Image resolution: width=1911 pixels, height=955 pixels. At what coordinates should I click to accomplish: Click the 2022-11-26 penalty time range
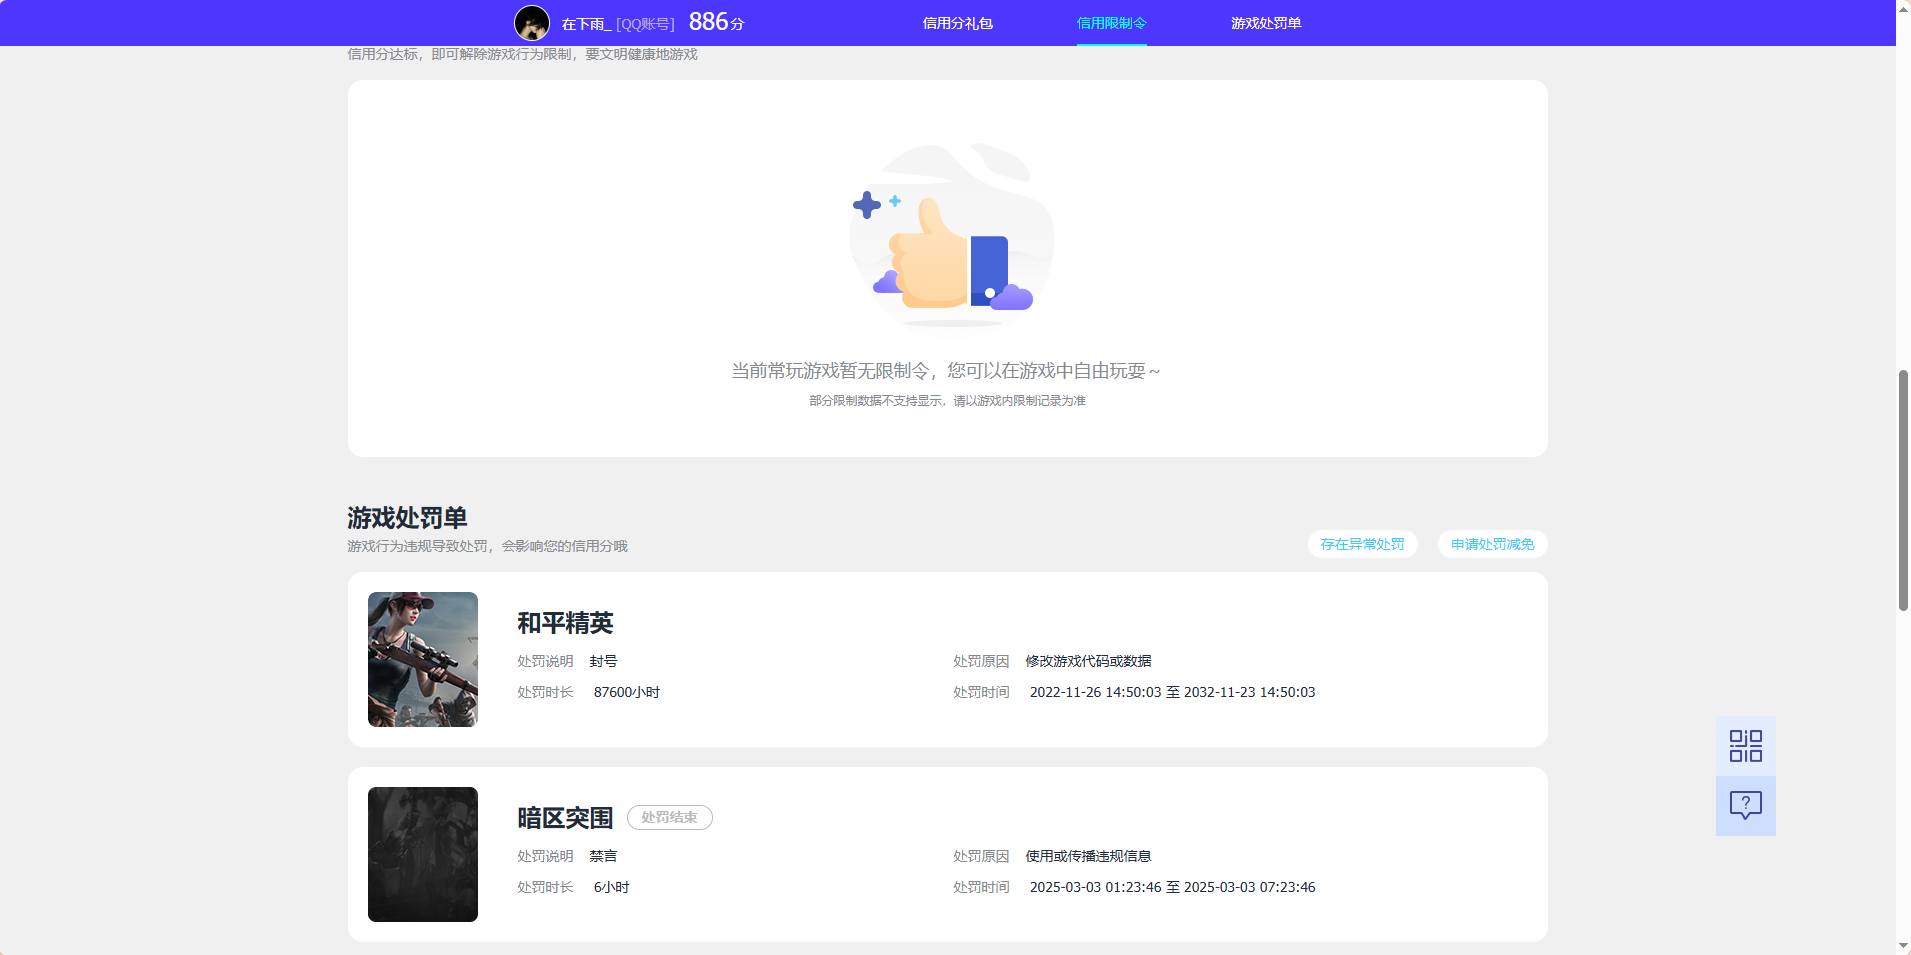(x=1172, y=692)
